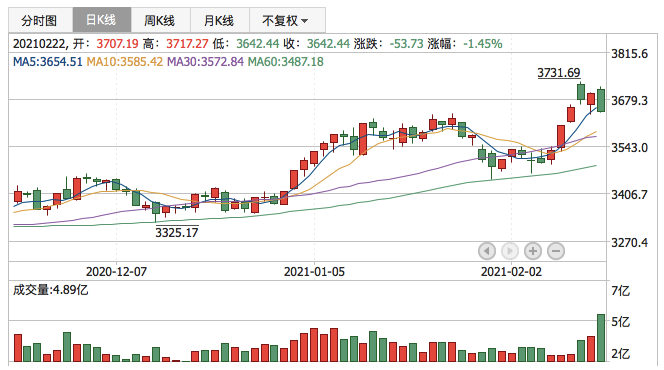Click the 2020-12-07 date axis label
The width and height of the screenshot is (664, 370).
pos(116,271)
